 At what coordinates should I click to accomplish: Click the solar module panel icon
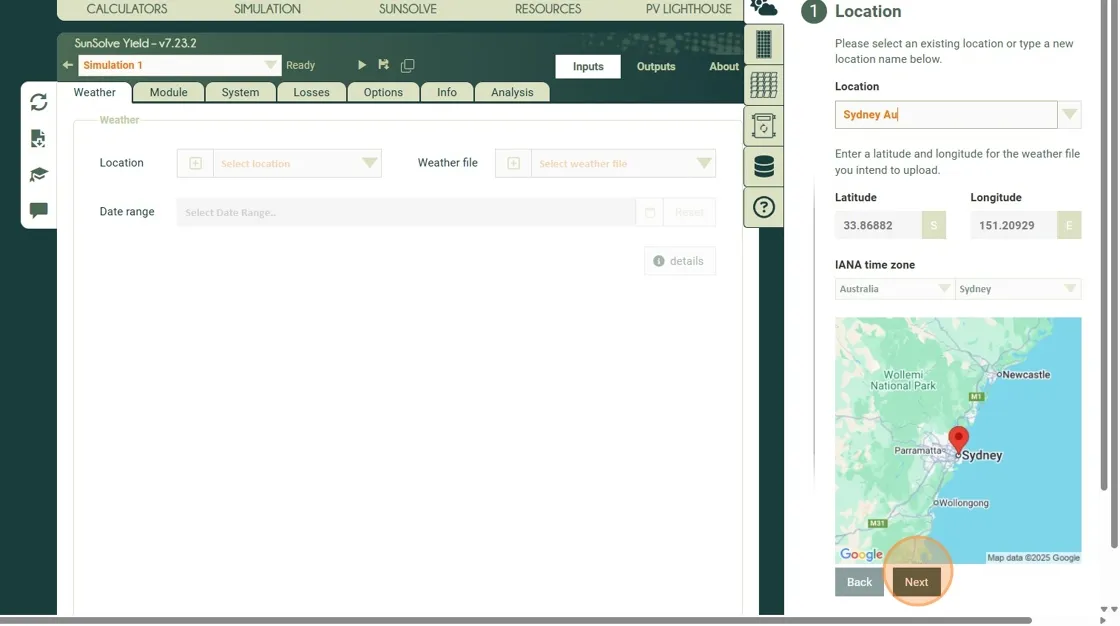click(764, 45)
